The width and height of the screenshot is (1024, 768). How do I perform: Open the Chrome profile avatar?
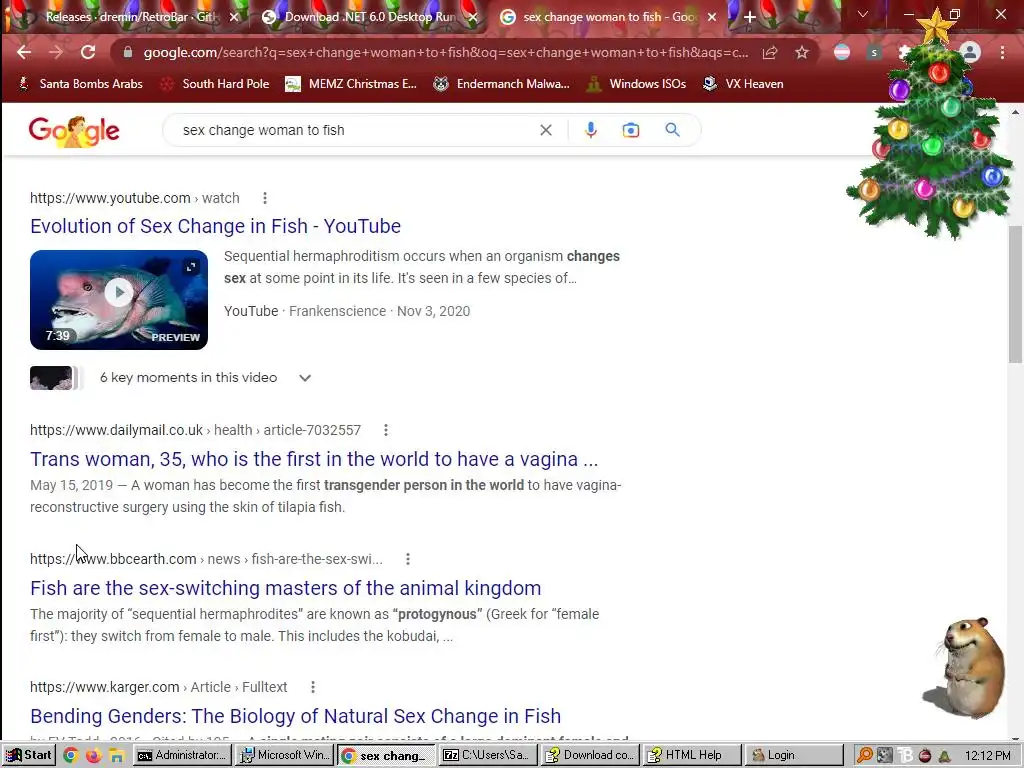(970, 52)
